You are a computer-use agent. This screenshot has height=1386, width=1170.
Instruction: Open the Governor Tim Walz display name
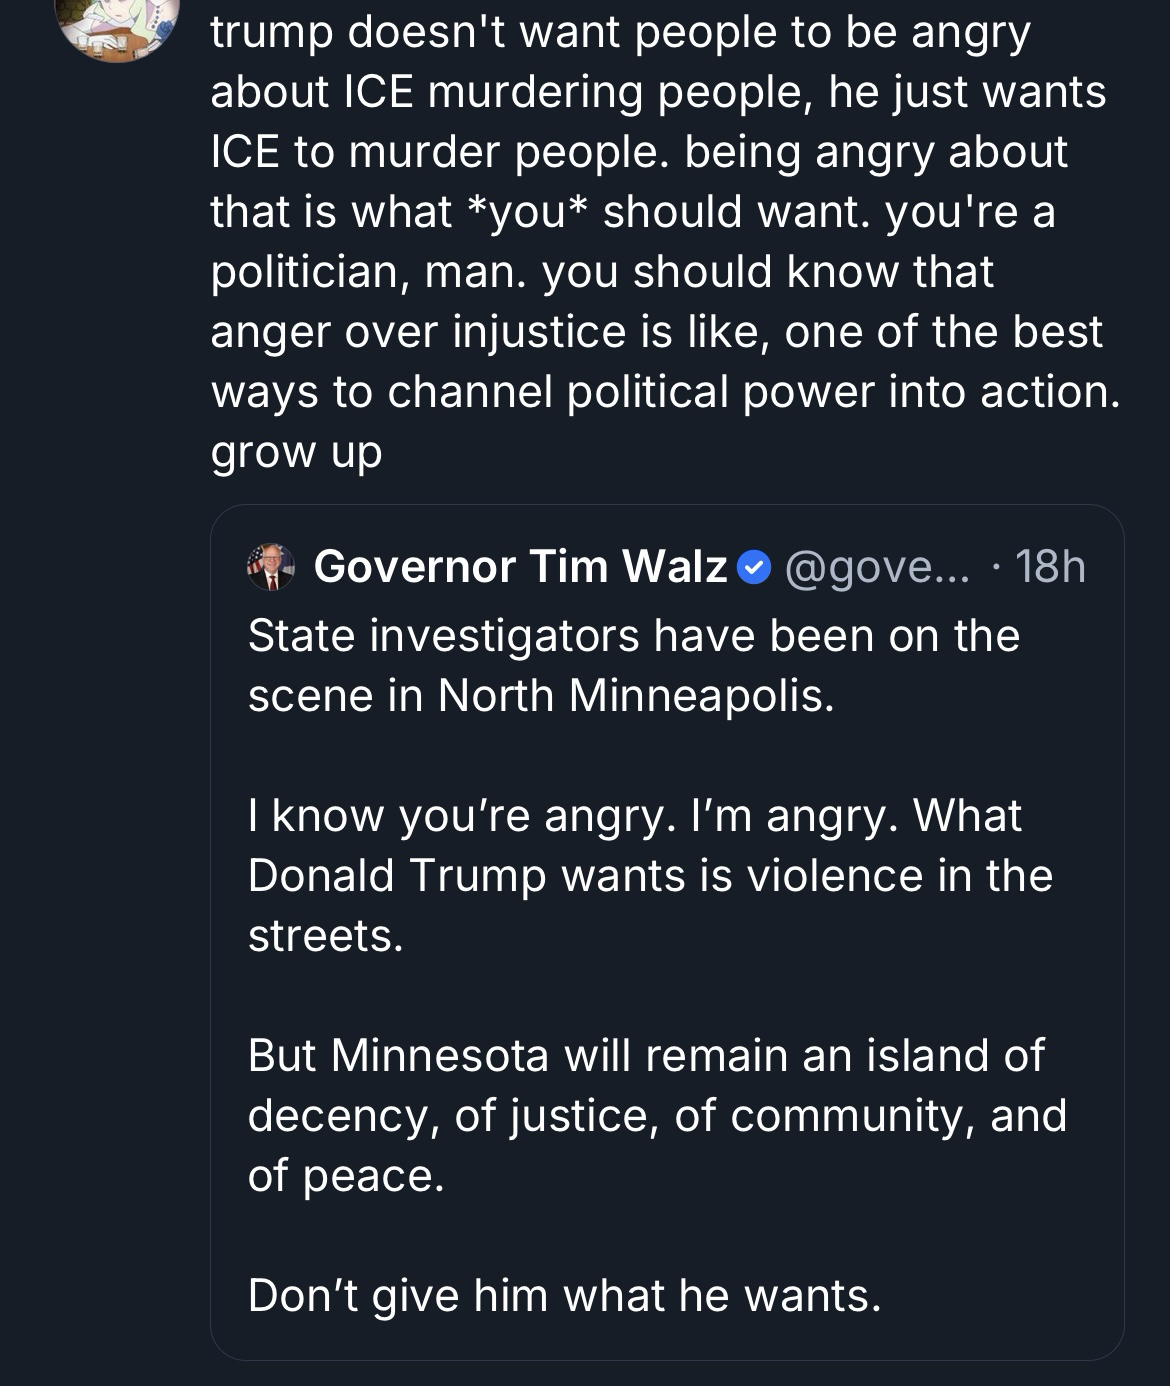(x=520, y=567)
